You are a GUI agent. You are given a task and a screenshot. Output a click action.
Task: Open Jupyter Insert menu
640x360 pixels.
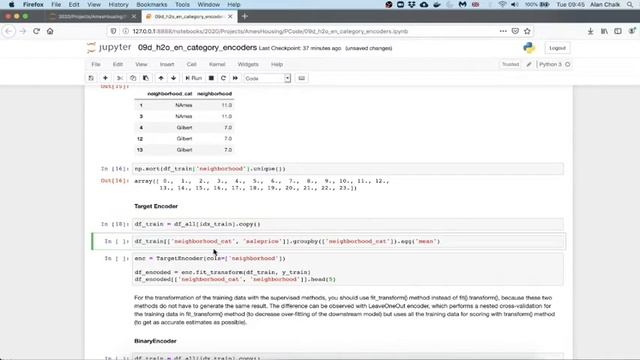click(167, 64)
